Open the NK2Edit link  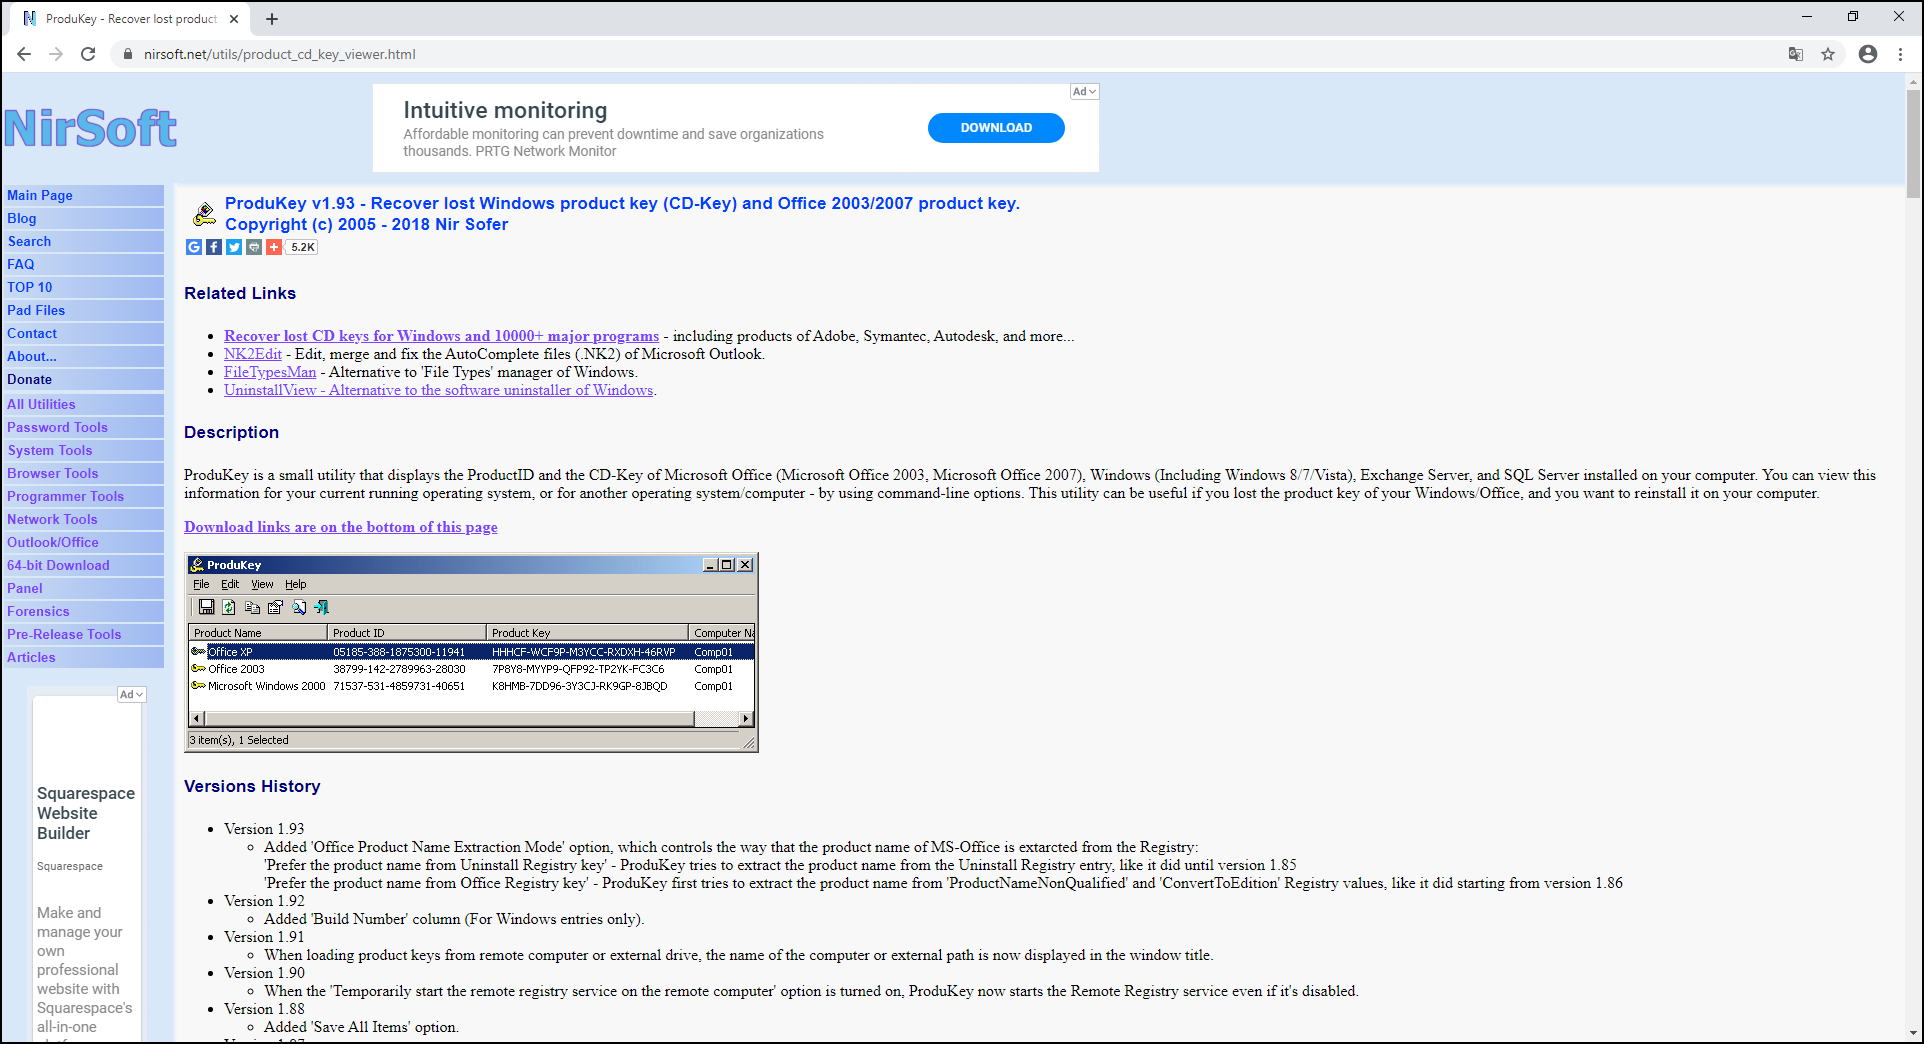point(253,354)
